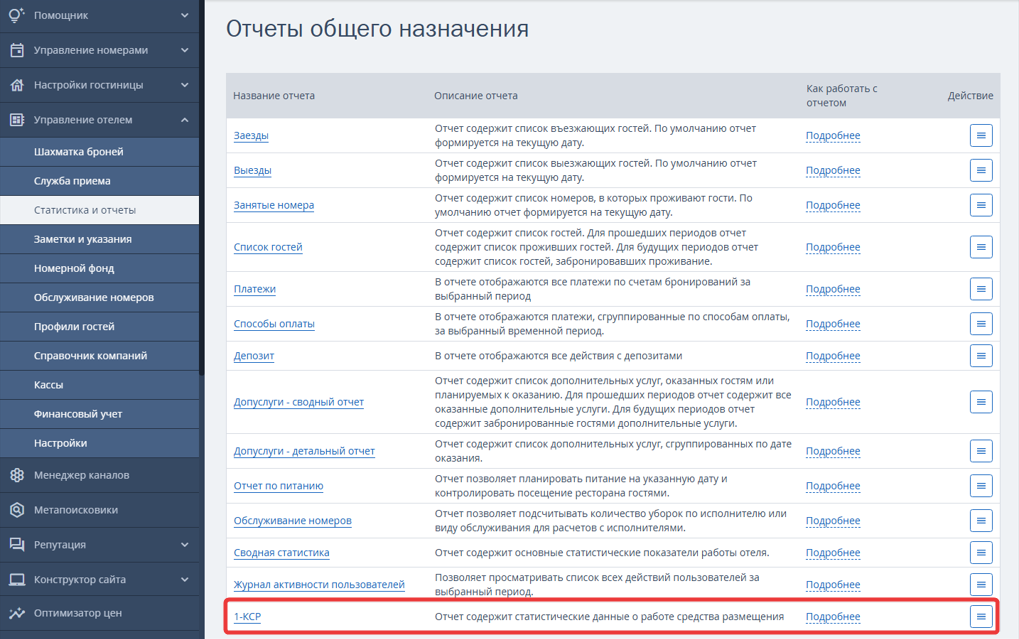Open Обслуживание номеров report link in table
This screenshot has height=639, width=1019.
[x=292, y=521]
